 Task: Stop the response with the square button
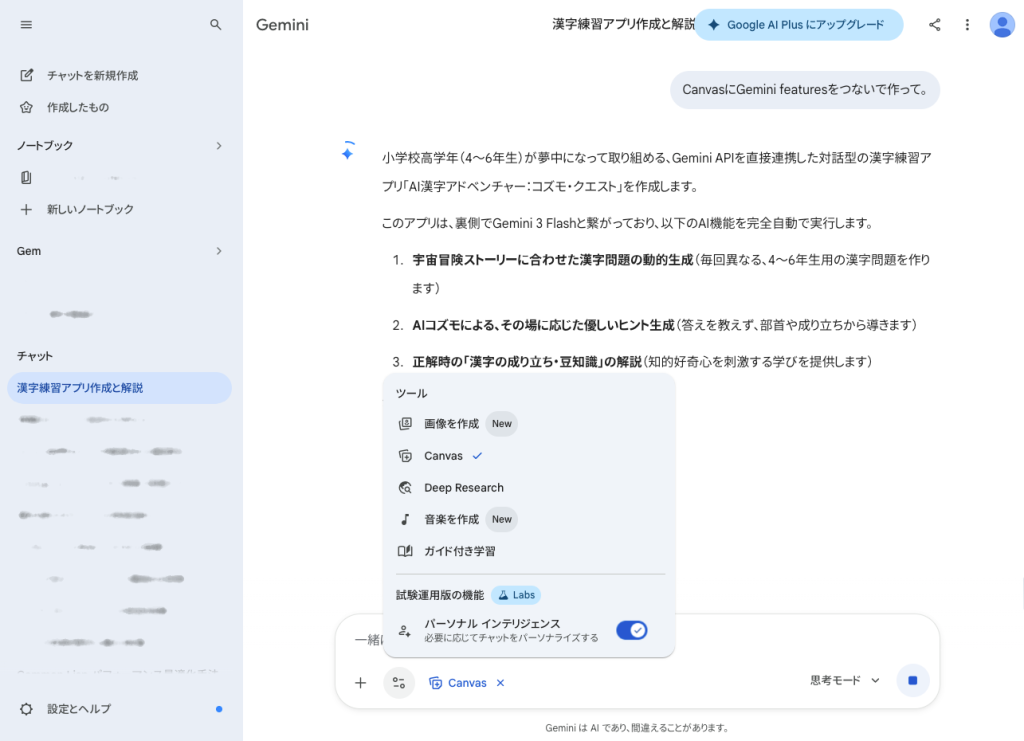coord(912,680)
